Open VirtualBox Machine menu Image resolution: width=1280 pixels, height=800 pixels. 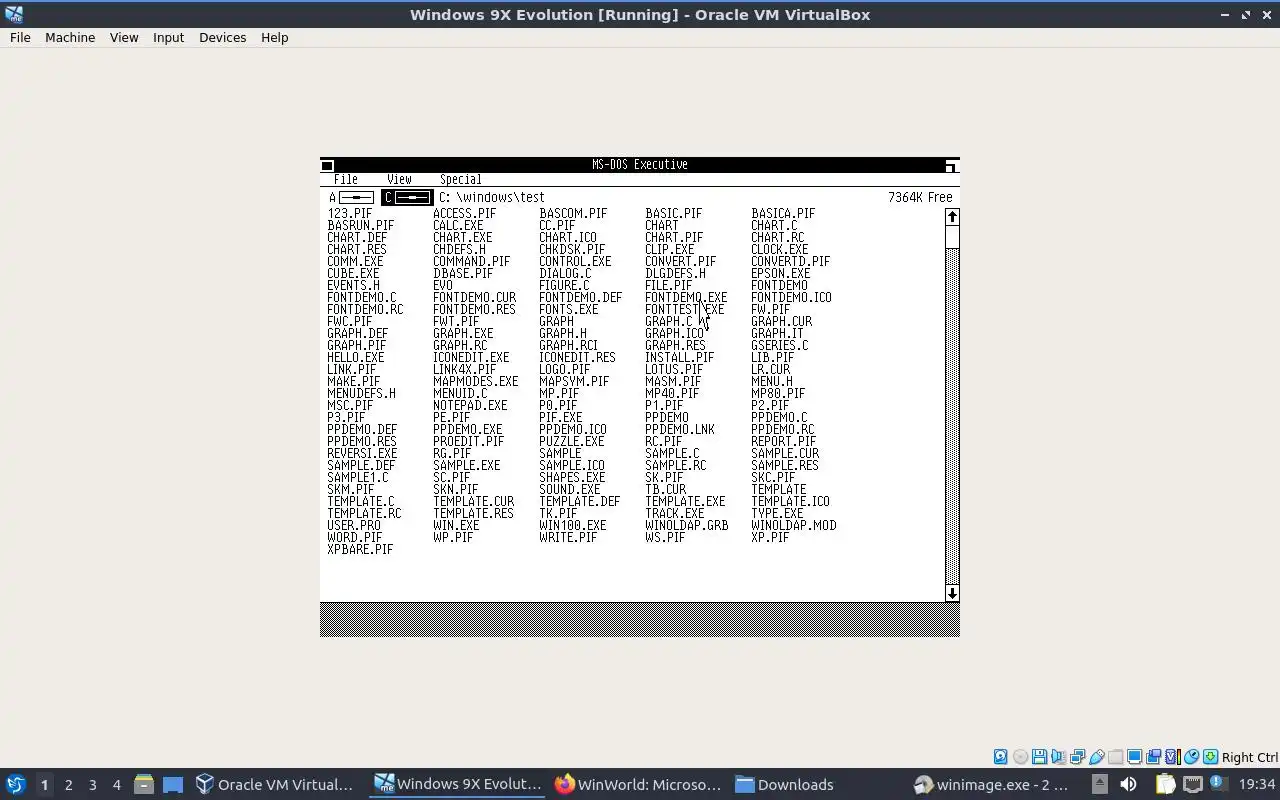click(x=70, y=37)
